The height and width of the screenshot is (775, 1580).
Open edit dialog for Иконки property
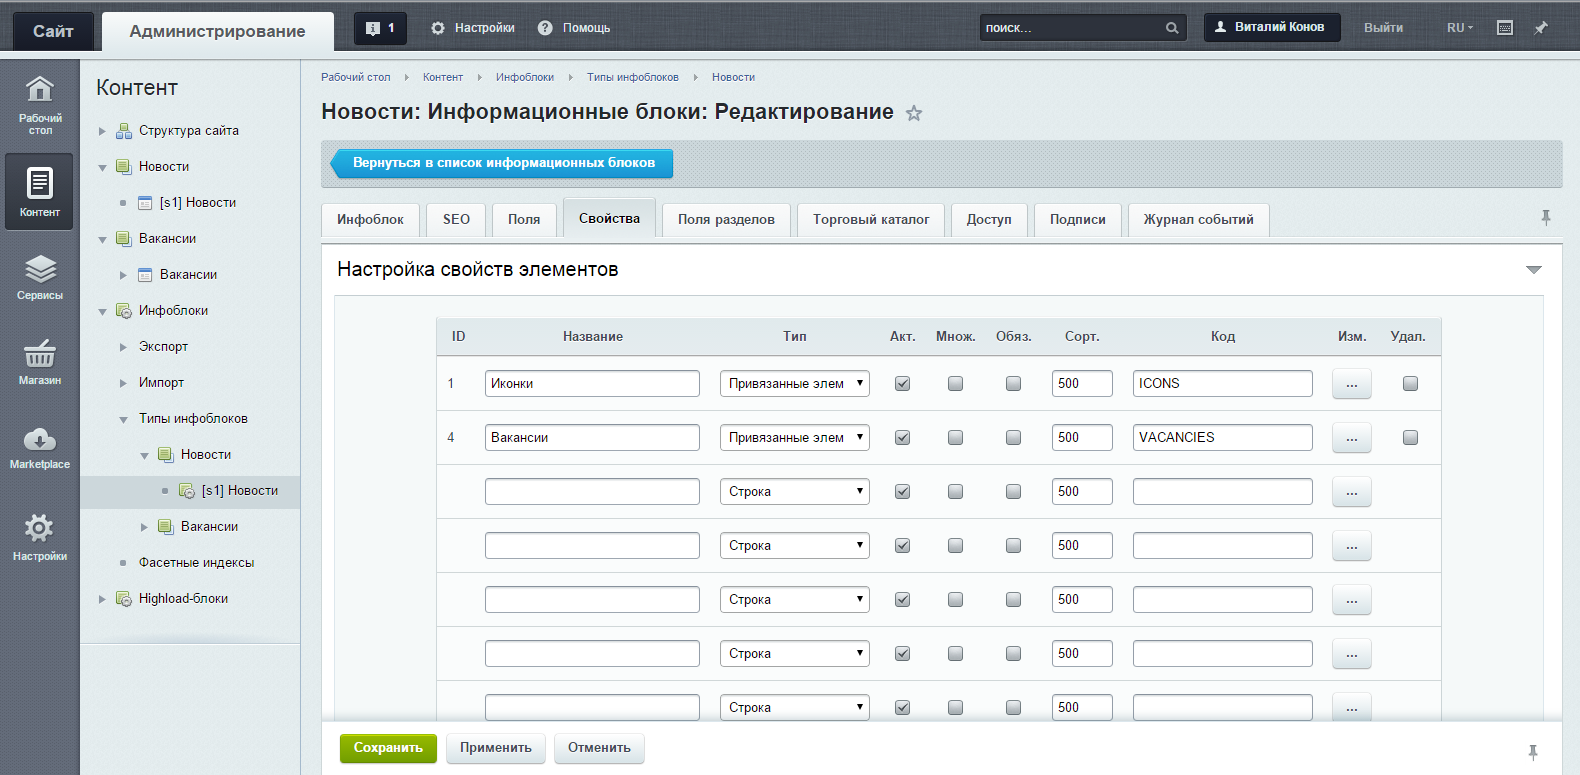click(1351, 384)
